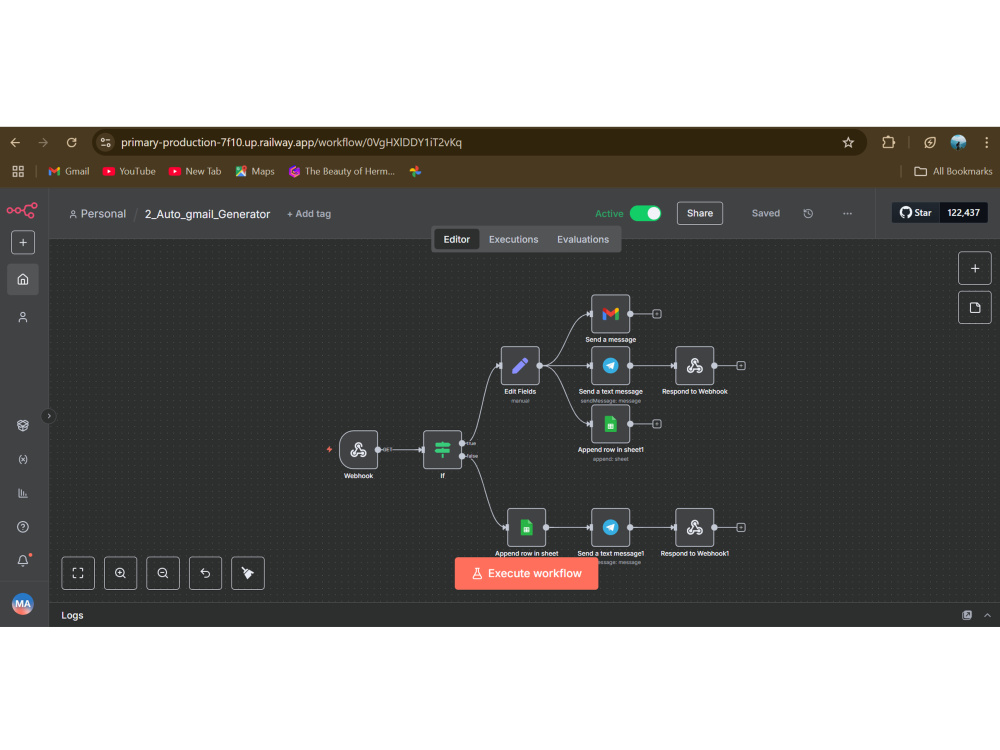
Task: Click the 122,437 star count
Action: (963, 212)
